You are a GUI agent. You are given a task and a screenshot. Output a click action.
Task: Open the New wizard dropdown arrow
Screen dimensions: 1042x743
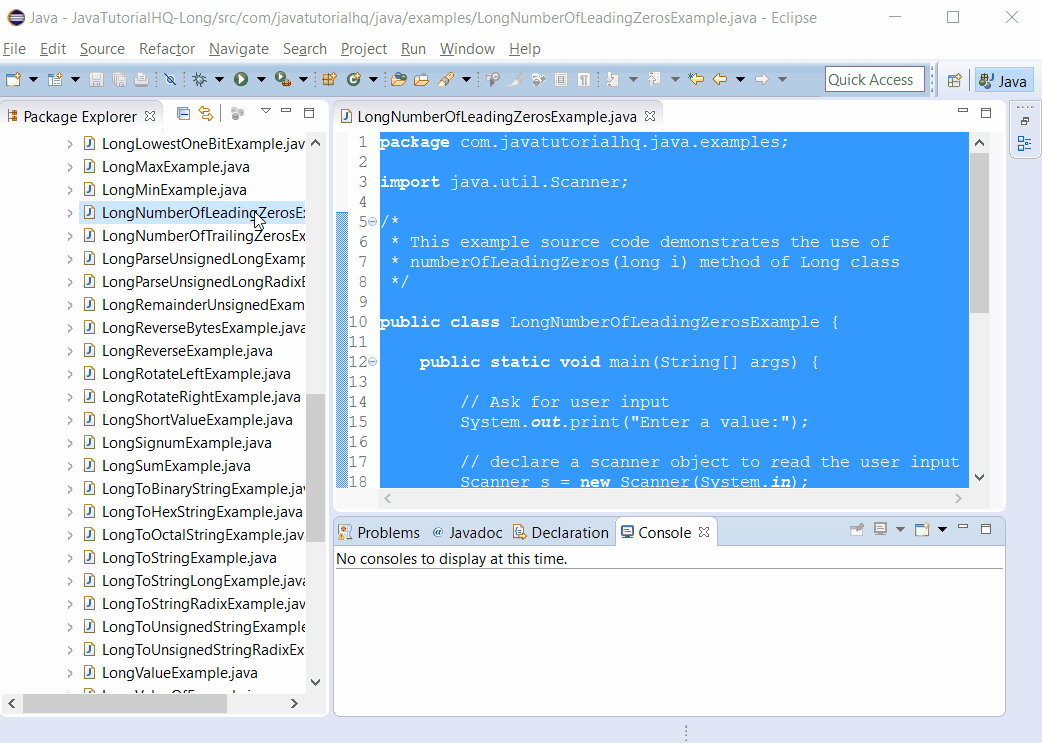coord(33,80)
